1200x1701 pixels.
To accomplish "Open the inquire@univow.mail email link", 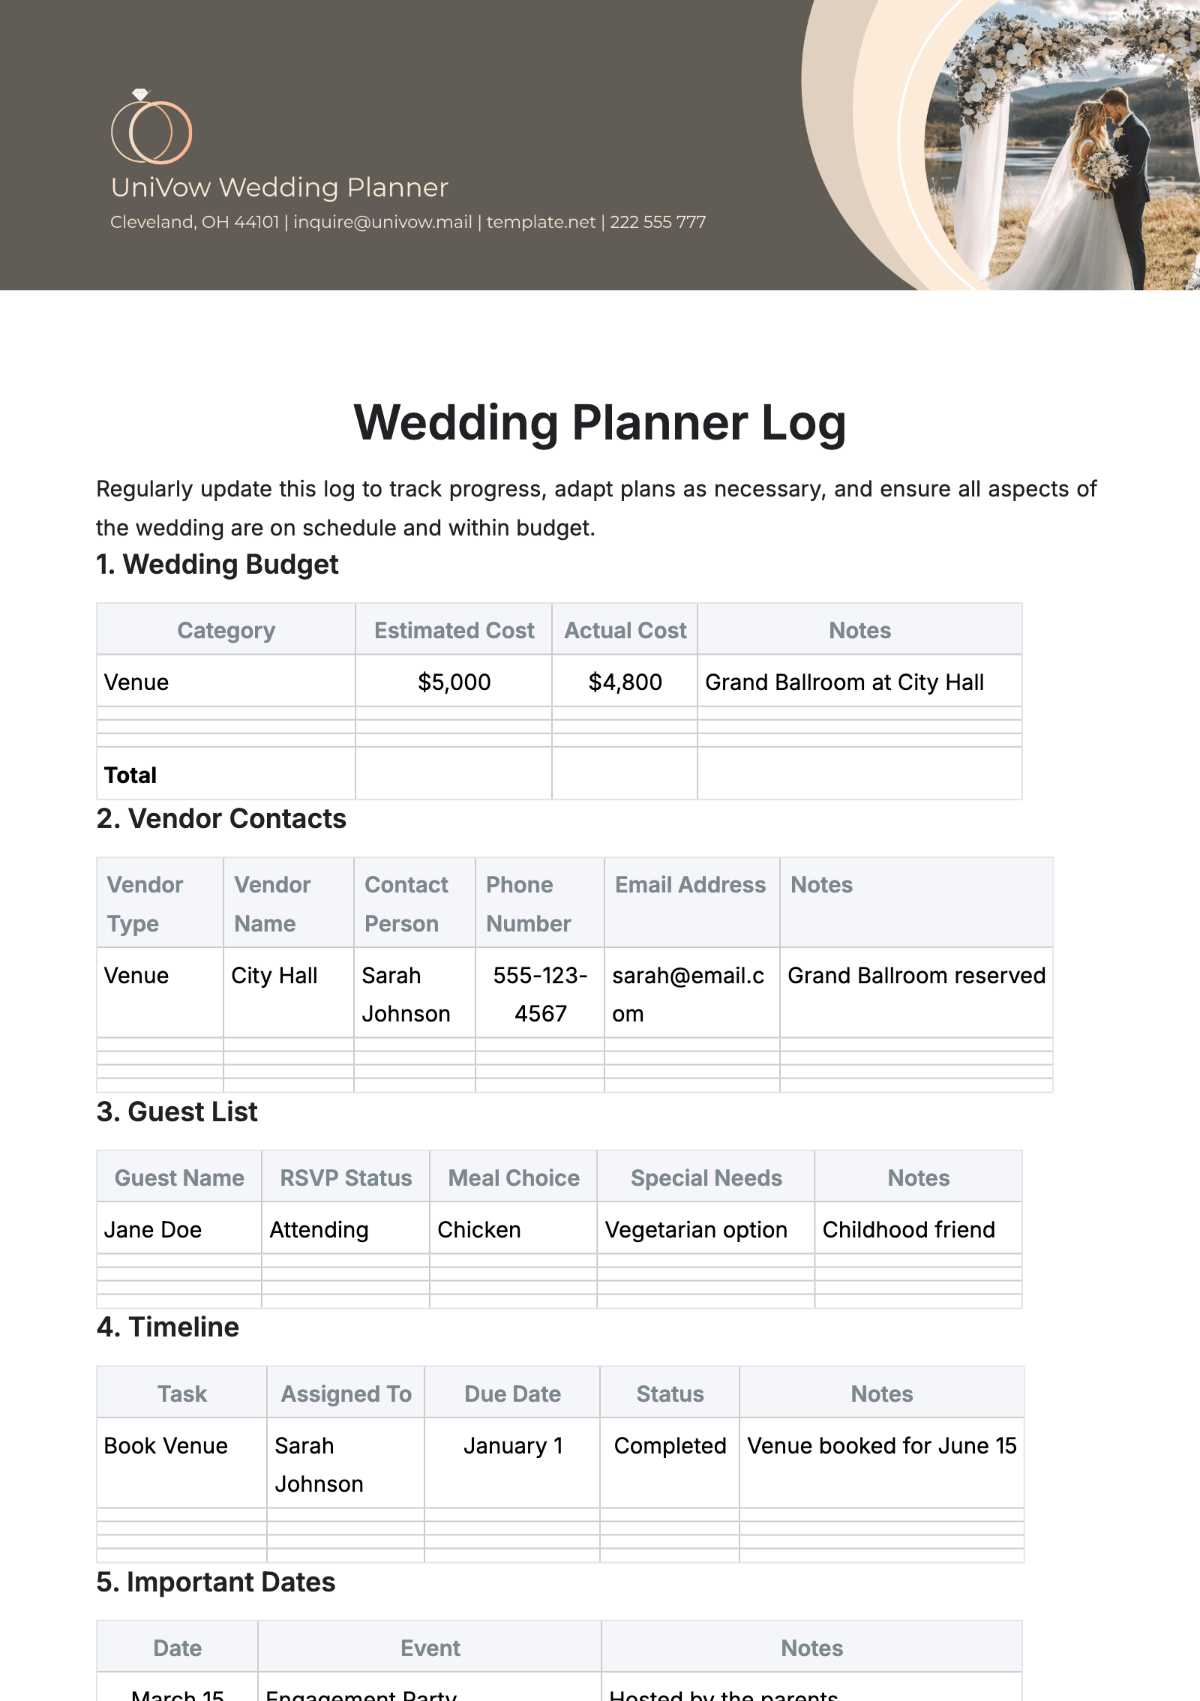I will tap(382, 222).
